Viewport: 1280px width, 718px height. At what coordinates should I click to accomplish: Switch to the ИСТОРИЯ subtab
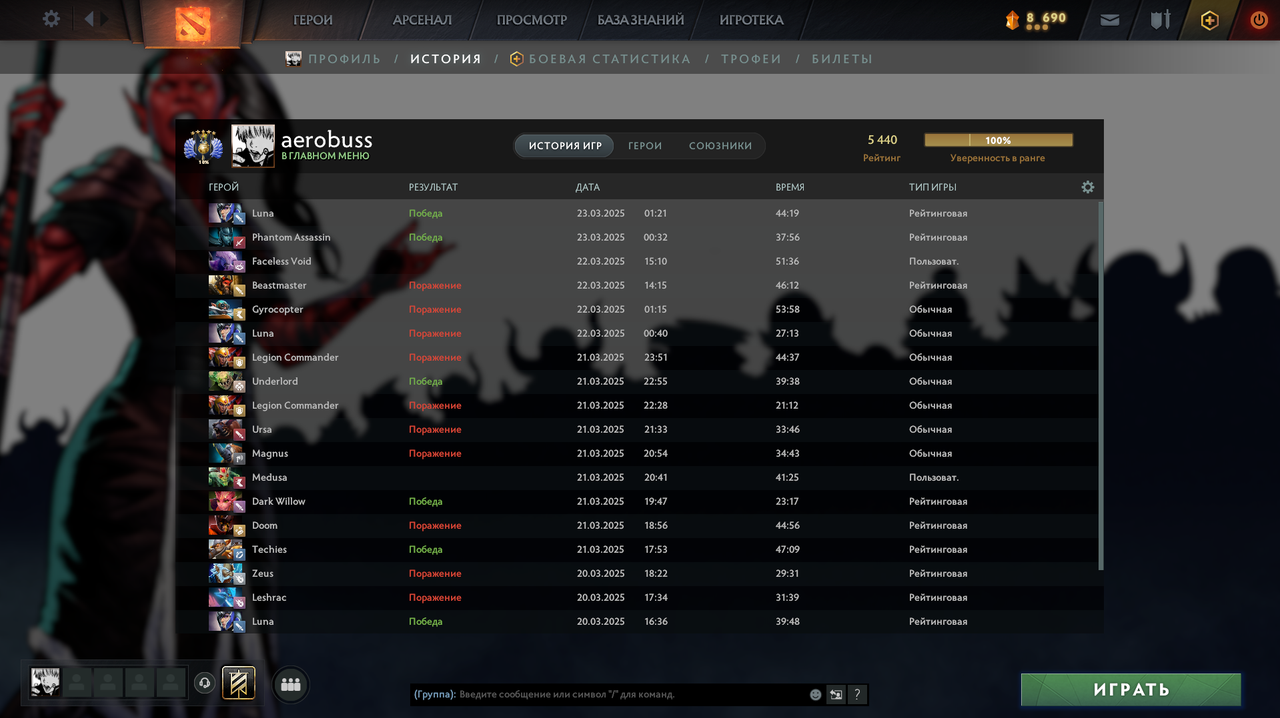click(446, 59)
